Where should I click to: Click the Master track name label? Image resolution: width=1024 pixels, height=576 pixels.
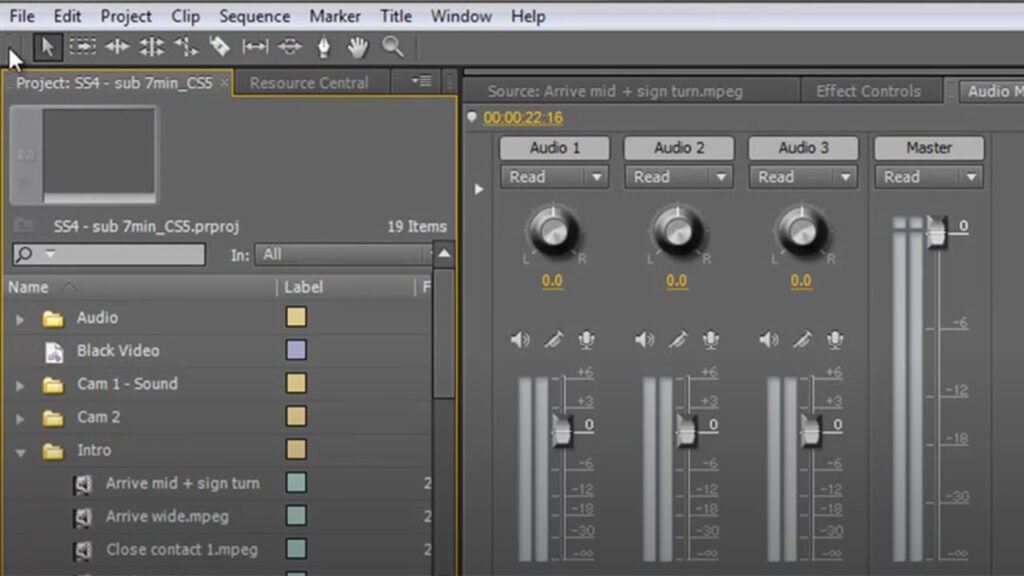pos(929,148)
